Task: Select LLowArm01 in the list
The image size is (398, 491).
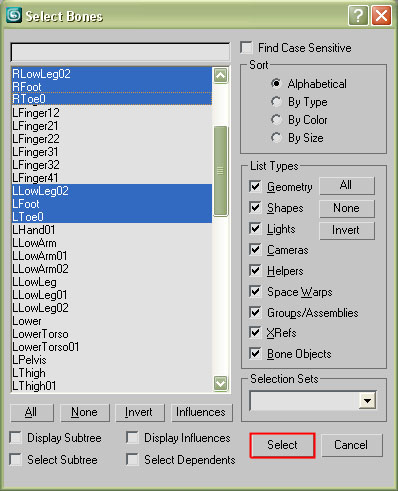Action: pos(112,256)
